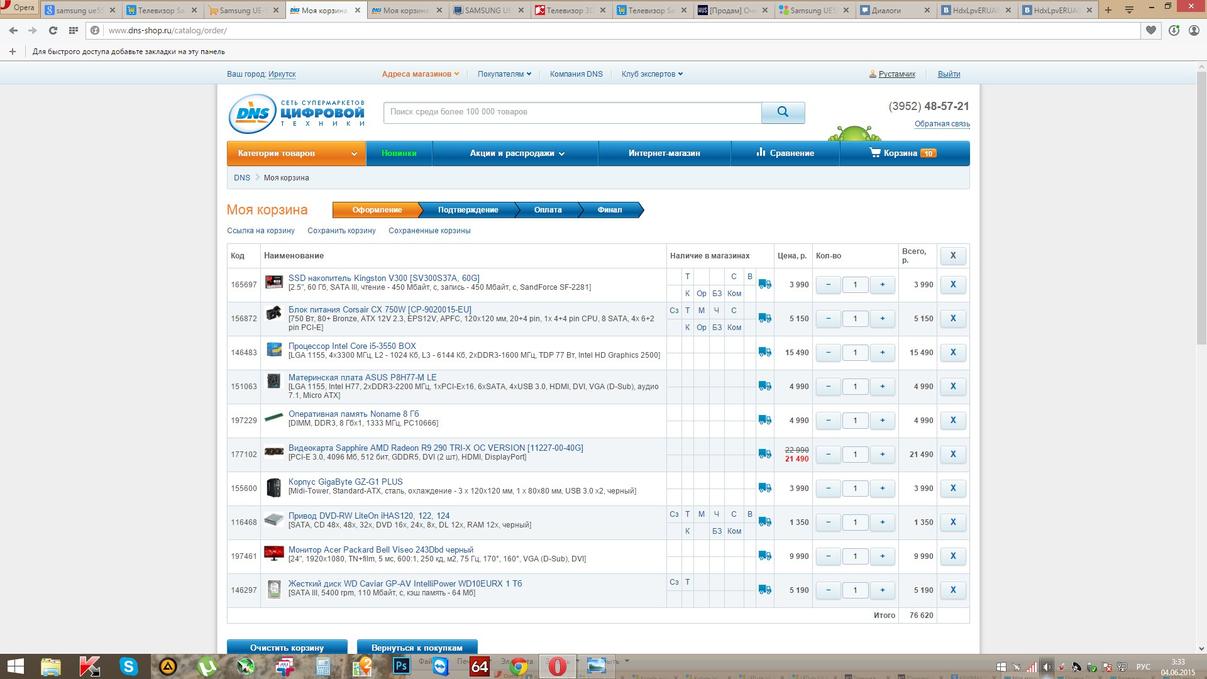1207x679 pixels.
Task: Open Интернет-магазин menu item
Action: (x=664, y=153)
